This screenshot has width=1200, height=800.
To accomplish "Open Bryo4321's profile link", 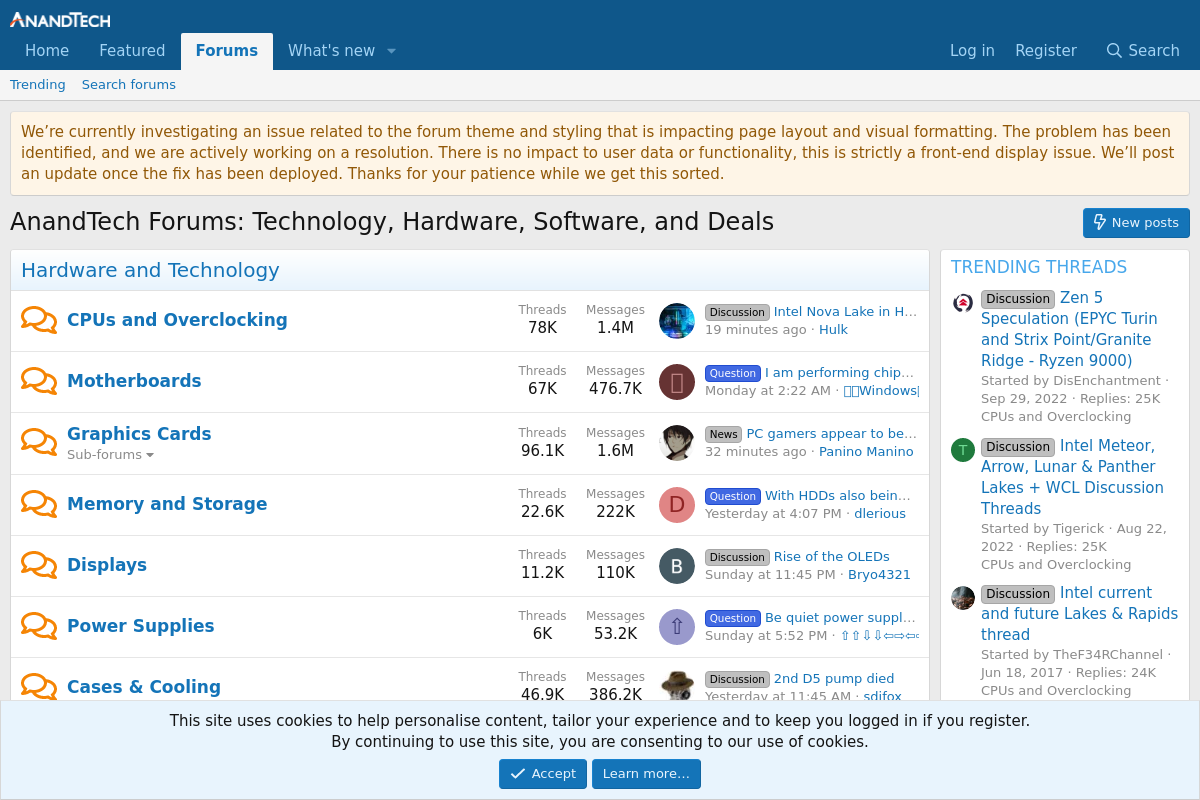I will point(879,575).
